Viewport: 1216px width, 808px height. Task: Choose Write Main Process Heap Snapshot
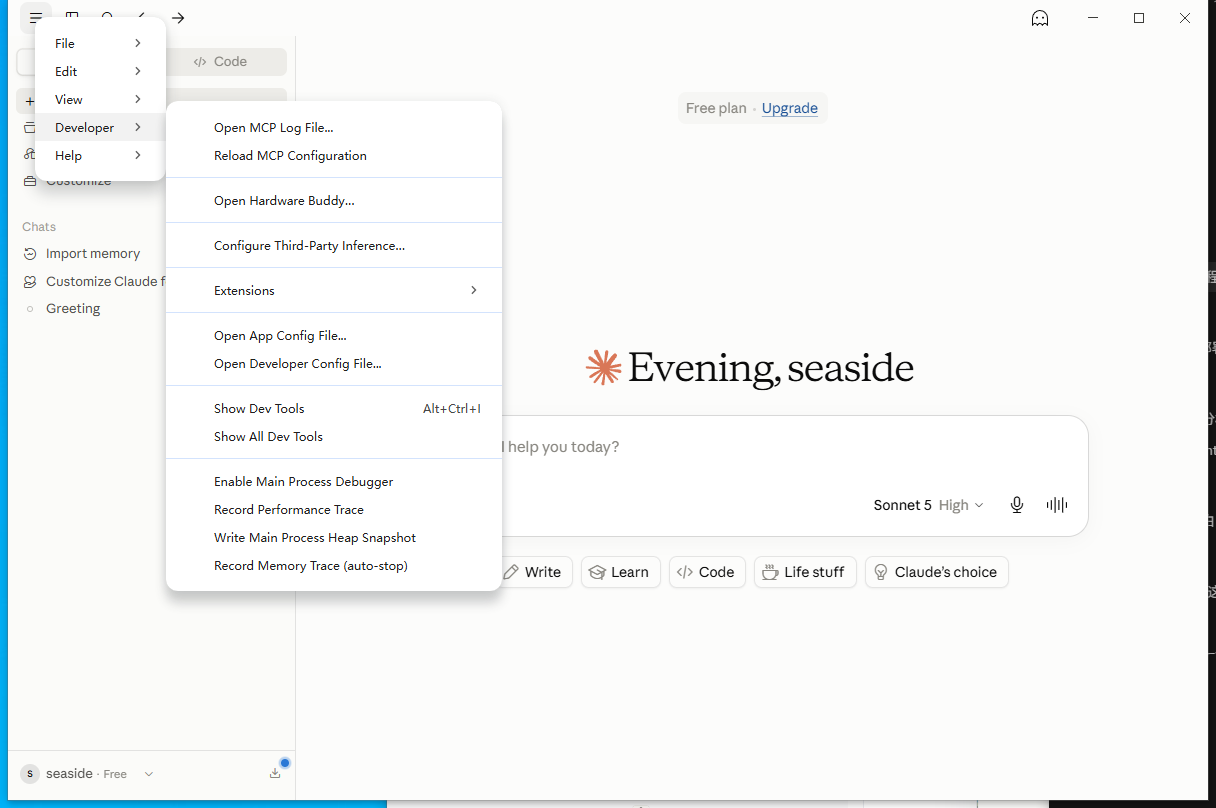(333, 537)
